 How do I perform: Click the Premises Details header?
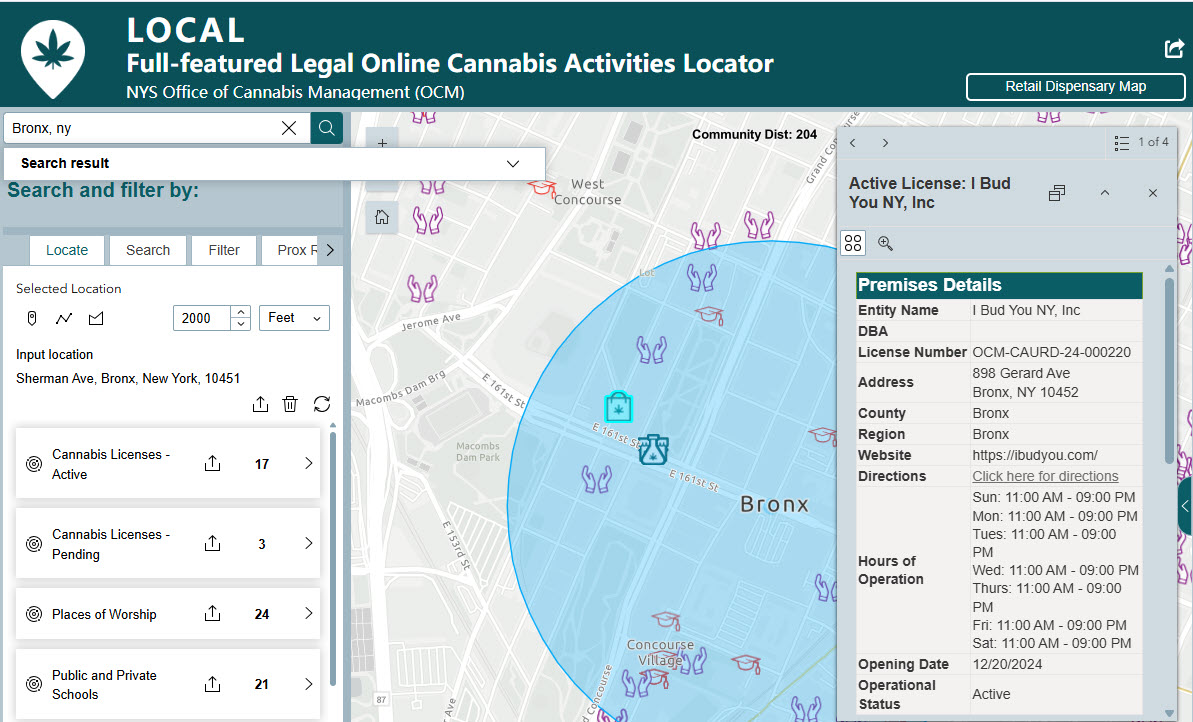pos(999,285)
